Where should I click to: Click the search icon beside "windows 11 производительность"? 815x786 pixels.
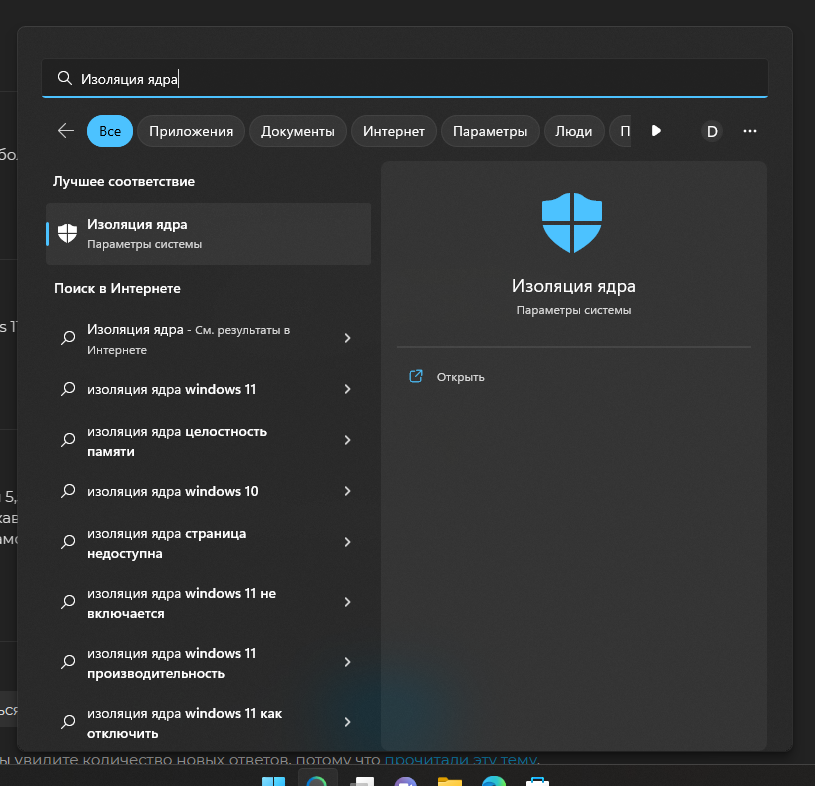pyautogui.click(x=68, y=662)
